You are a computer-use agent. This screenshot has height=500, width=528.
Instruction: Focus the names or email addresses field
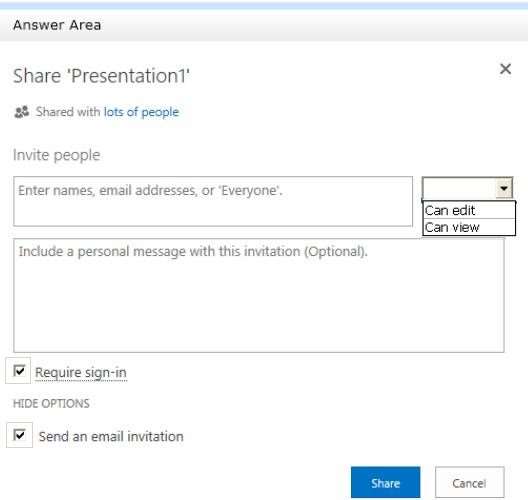tap(213, 201)
